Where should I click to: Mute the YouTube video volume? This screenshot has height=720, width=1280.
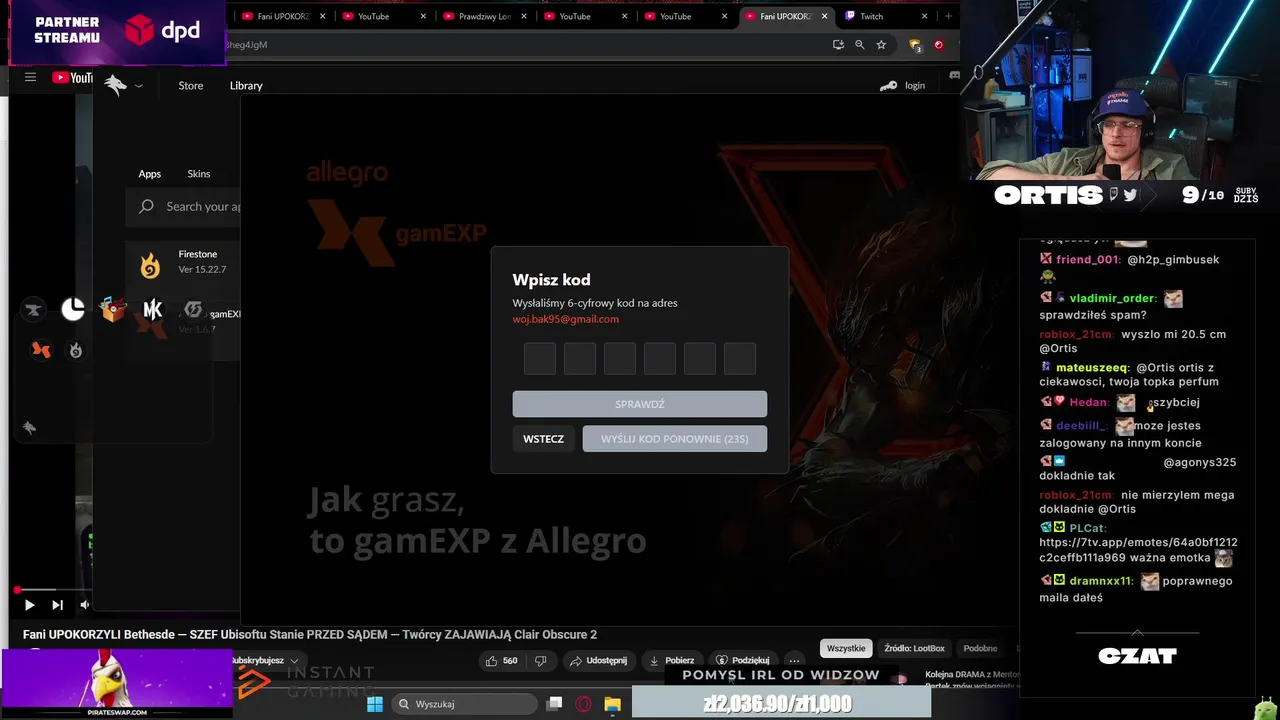click(x=84, y=604)
